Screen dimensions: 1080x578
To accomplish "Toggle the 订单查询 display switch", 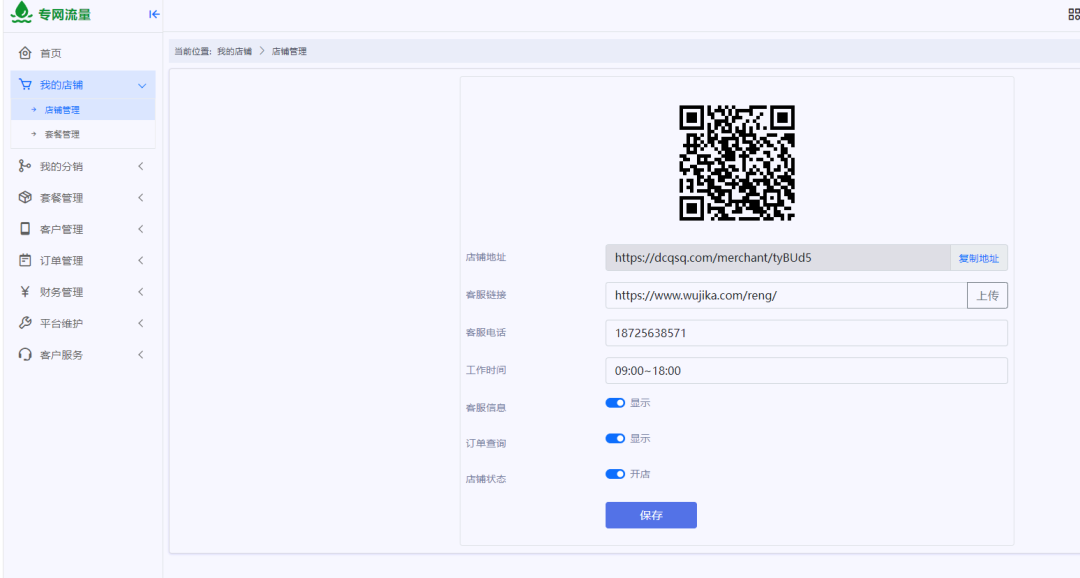I will coord(615,439).
